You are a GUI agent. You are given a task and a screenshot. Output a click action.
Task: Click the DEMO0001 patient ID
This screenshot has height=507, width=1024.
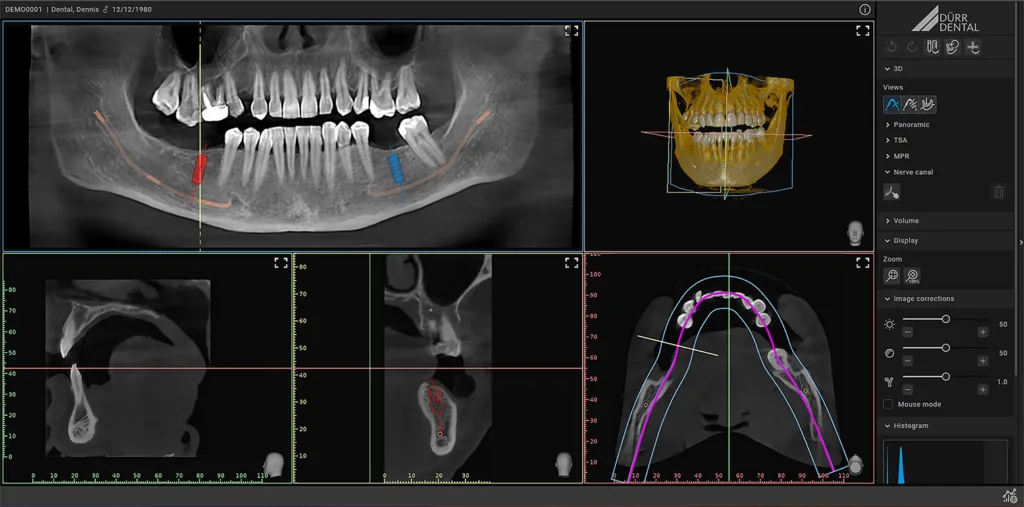tap(23, 10)
